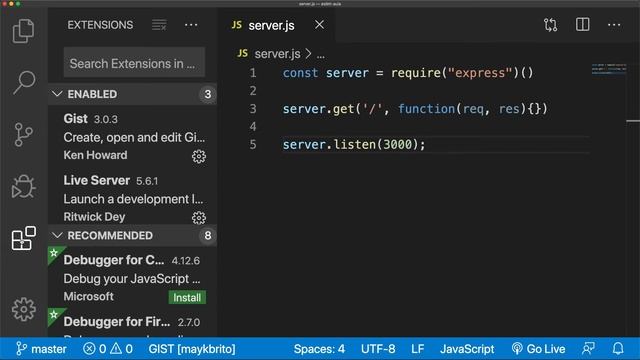640x360 pixels.
Task: Open the Search view in activity bar
Action: point(23,82)
